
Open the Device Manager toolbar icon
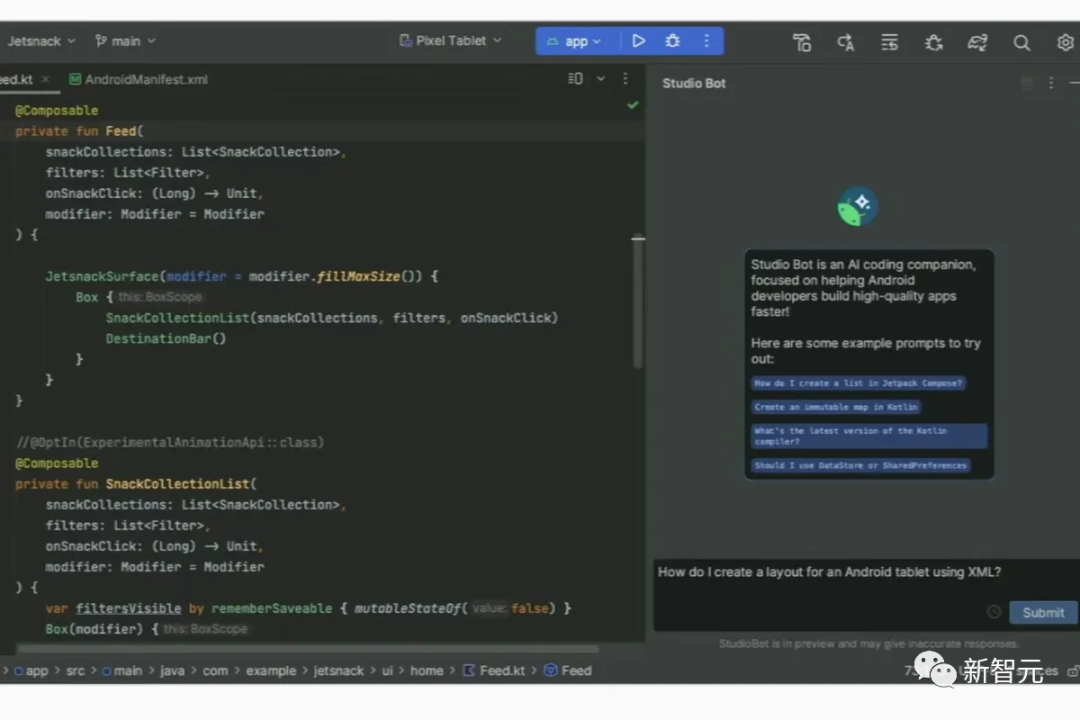point(802,42)
